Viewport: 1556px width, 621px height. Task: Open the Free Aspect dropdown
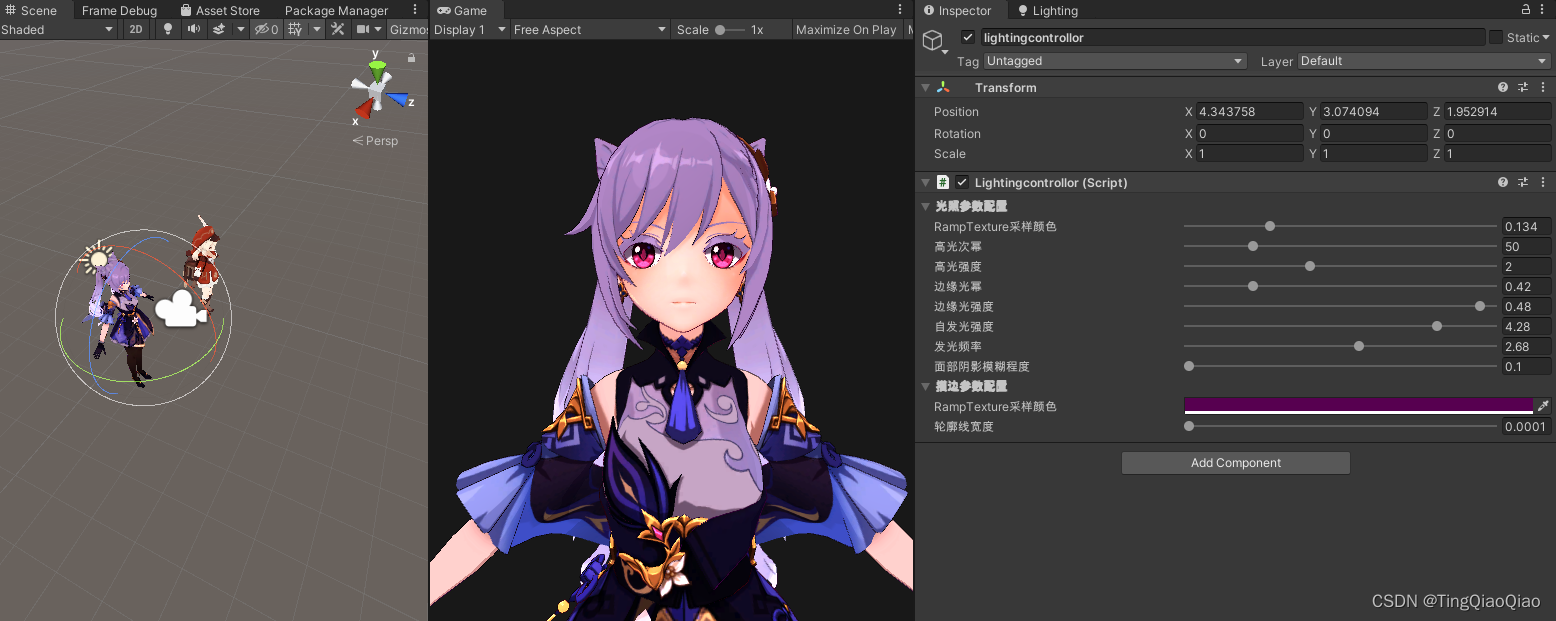click(x=589, y=30)
